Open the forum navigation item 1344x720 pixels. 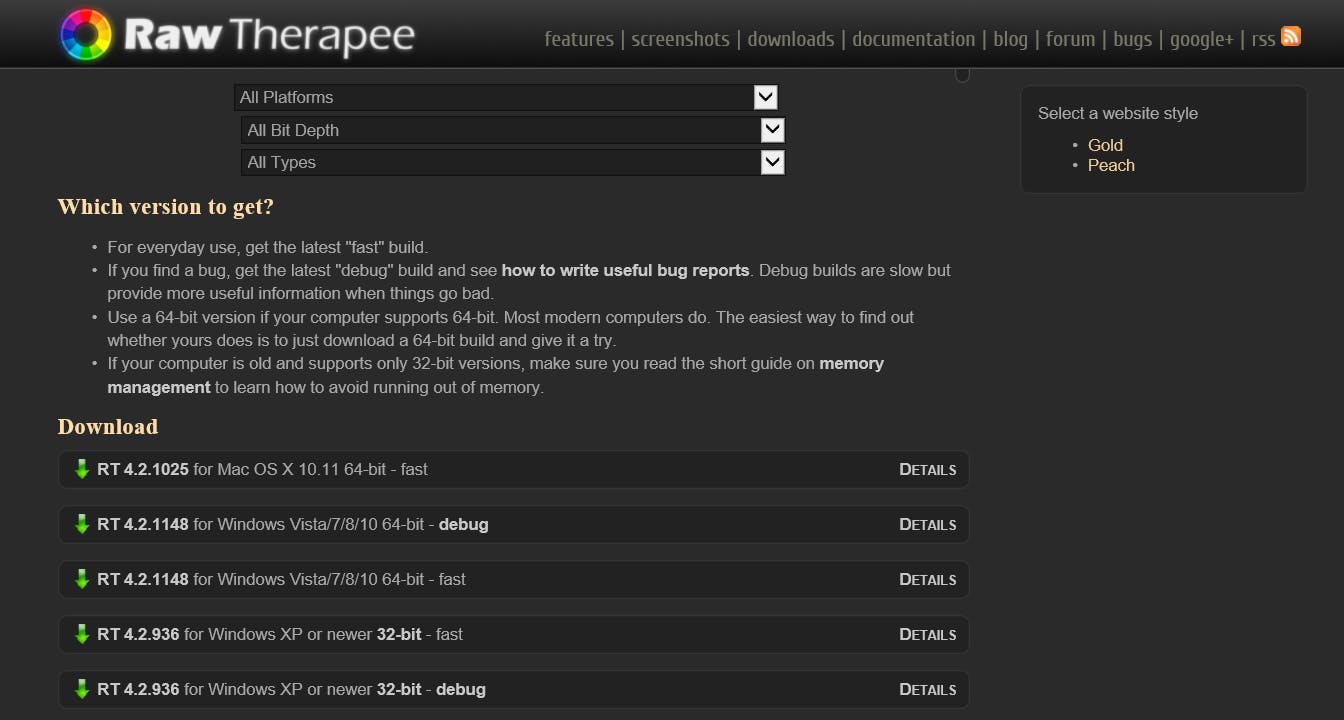pyautogui.click(x=1070, y=40)
